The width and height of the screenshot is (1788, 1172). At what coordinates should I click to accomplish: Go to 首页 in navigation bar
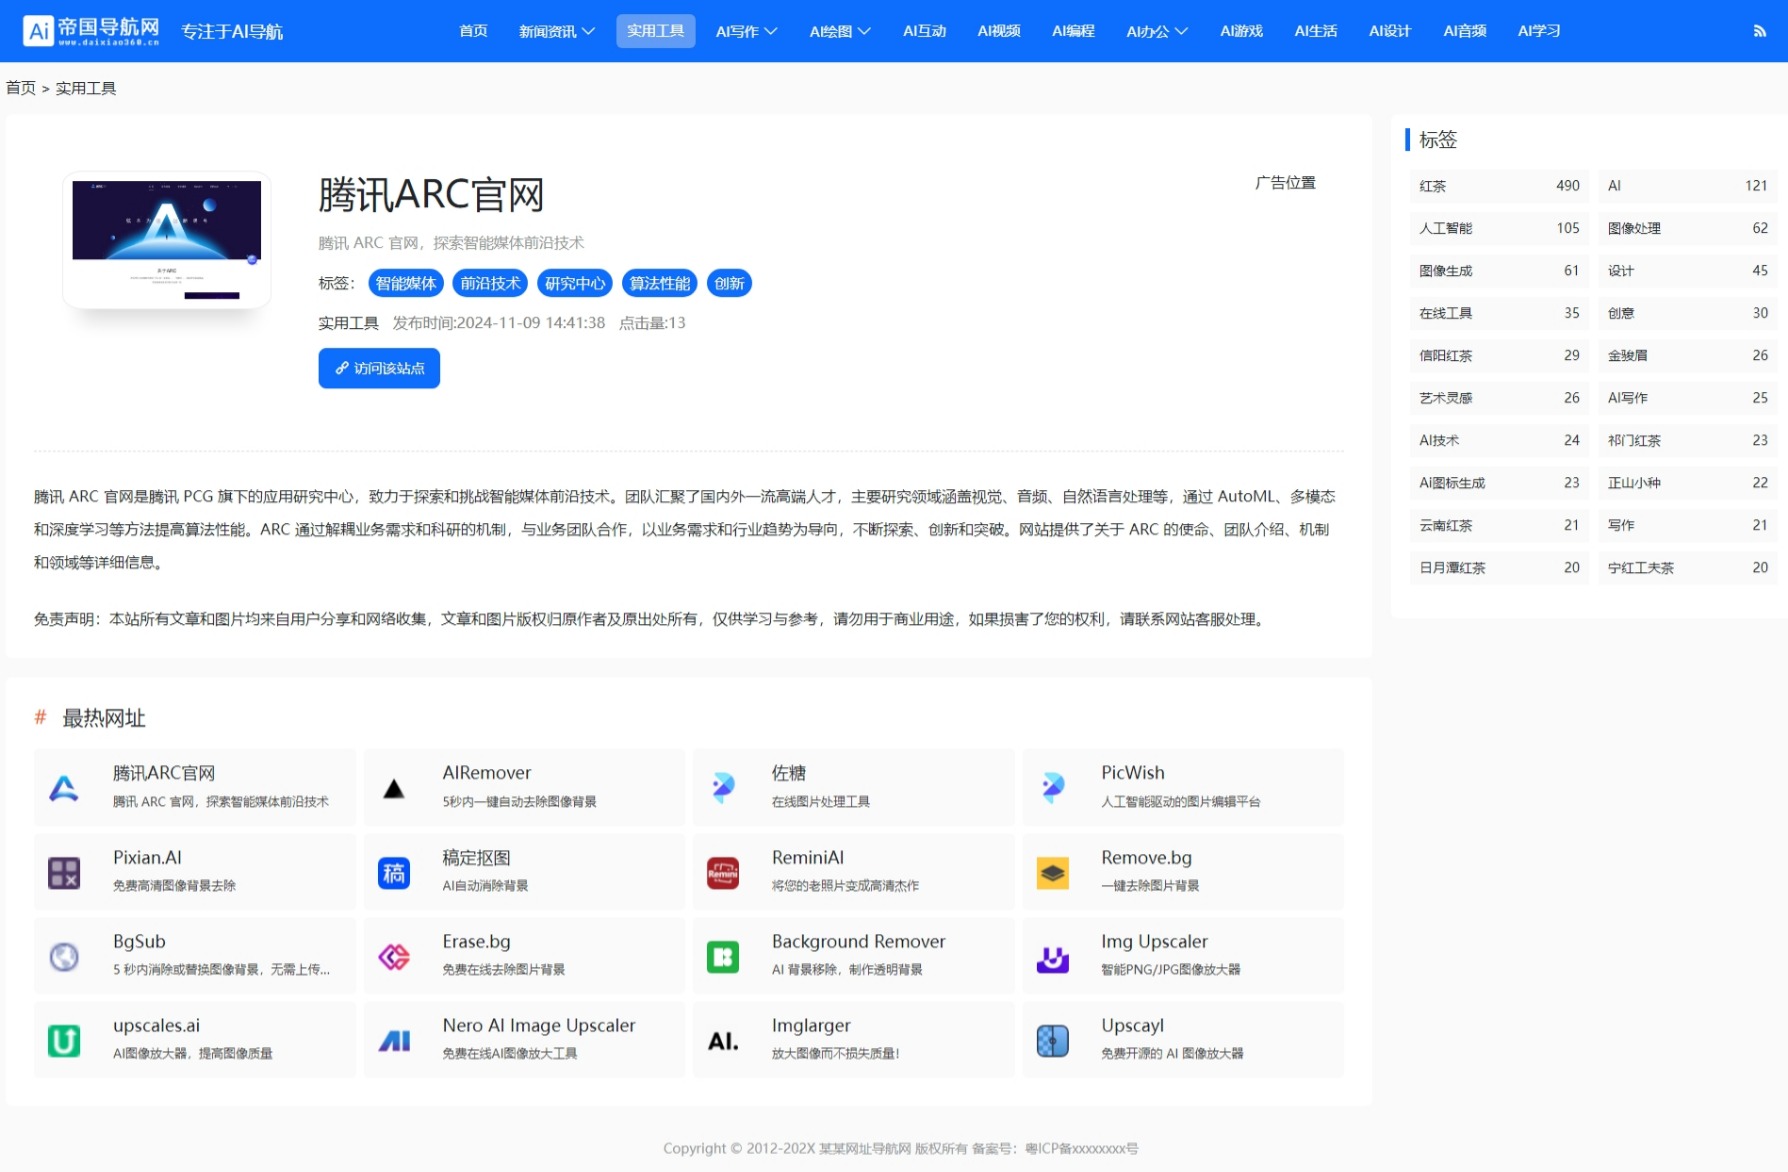point(473,31)
